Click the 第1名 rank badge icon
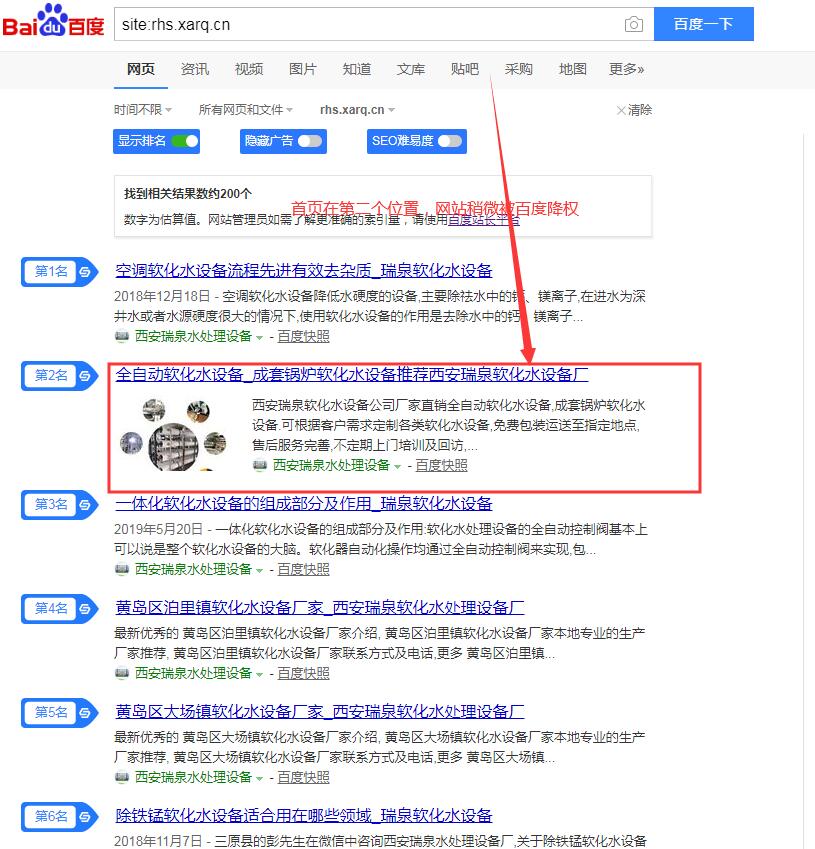This screenshot has height=849, width=815. (x=59, y=271)
